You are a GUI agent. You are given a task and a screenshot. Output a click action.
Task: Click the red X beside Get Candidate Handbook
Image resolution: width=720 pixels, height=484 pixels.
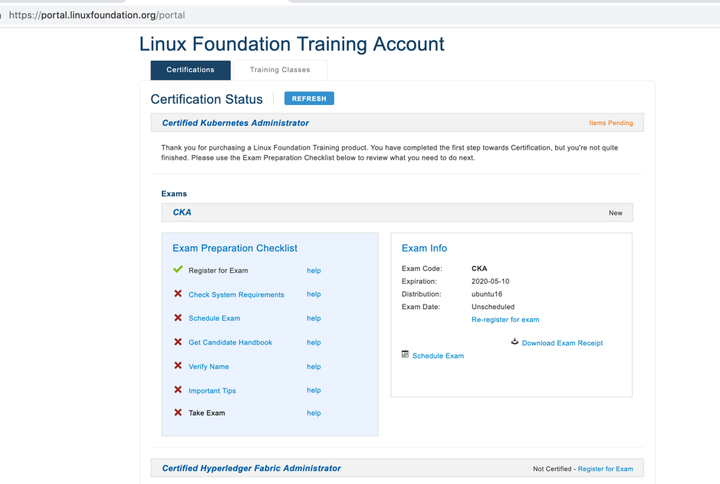[x=178, y=342]
